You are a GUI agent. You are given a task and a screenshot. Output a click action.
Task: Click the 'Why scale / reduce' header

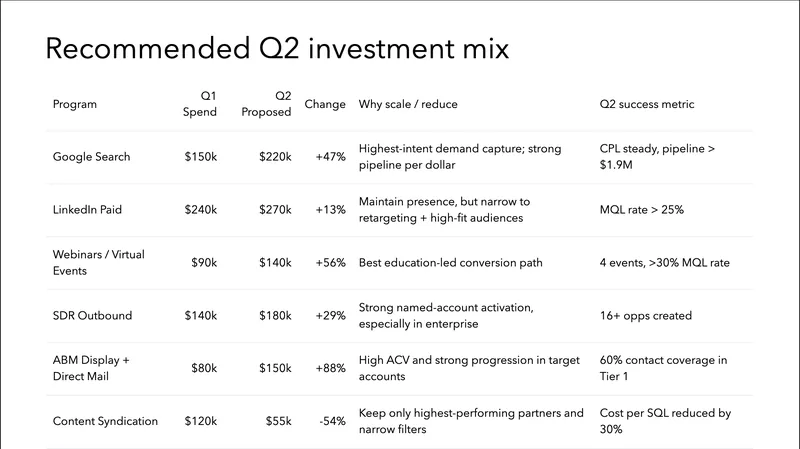(x=408, y=104)
